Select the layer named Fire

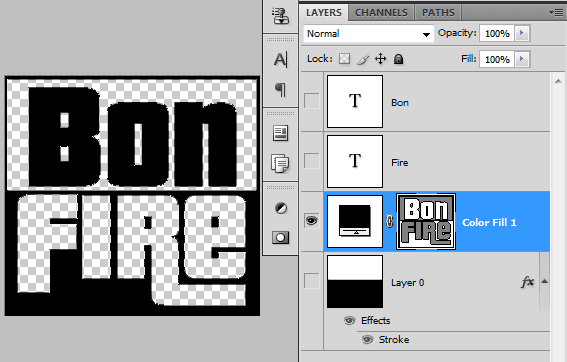click(400, 163)
